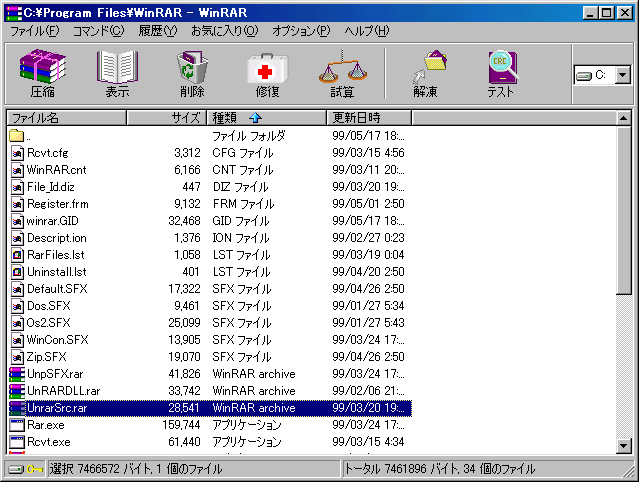The width and height of the screenshot is (639, 482).
Task: Open the ファイル(F) menu
Action: pyautogui.click(x=35, y=31)
